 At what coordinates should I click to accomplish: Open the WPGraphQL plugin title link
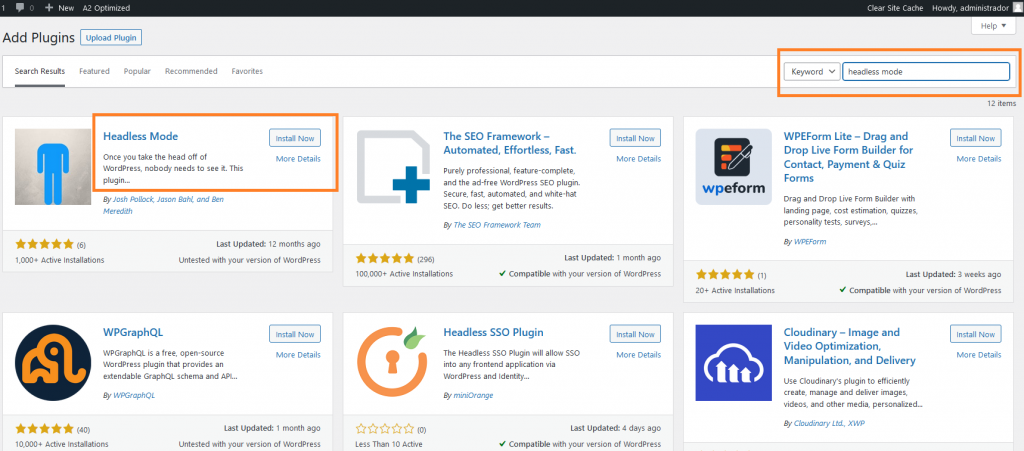[133, 332]
